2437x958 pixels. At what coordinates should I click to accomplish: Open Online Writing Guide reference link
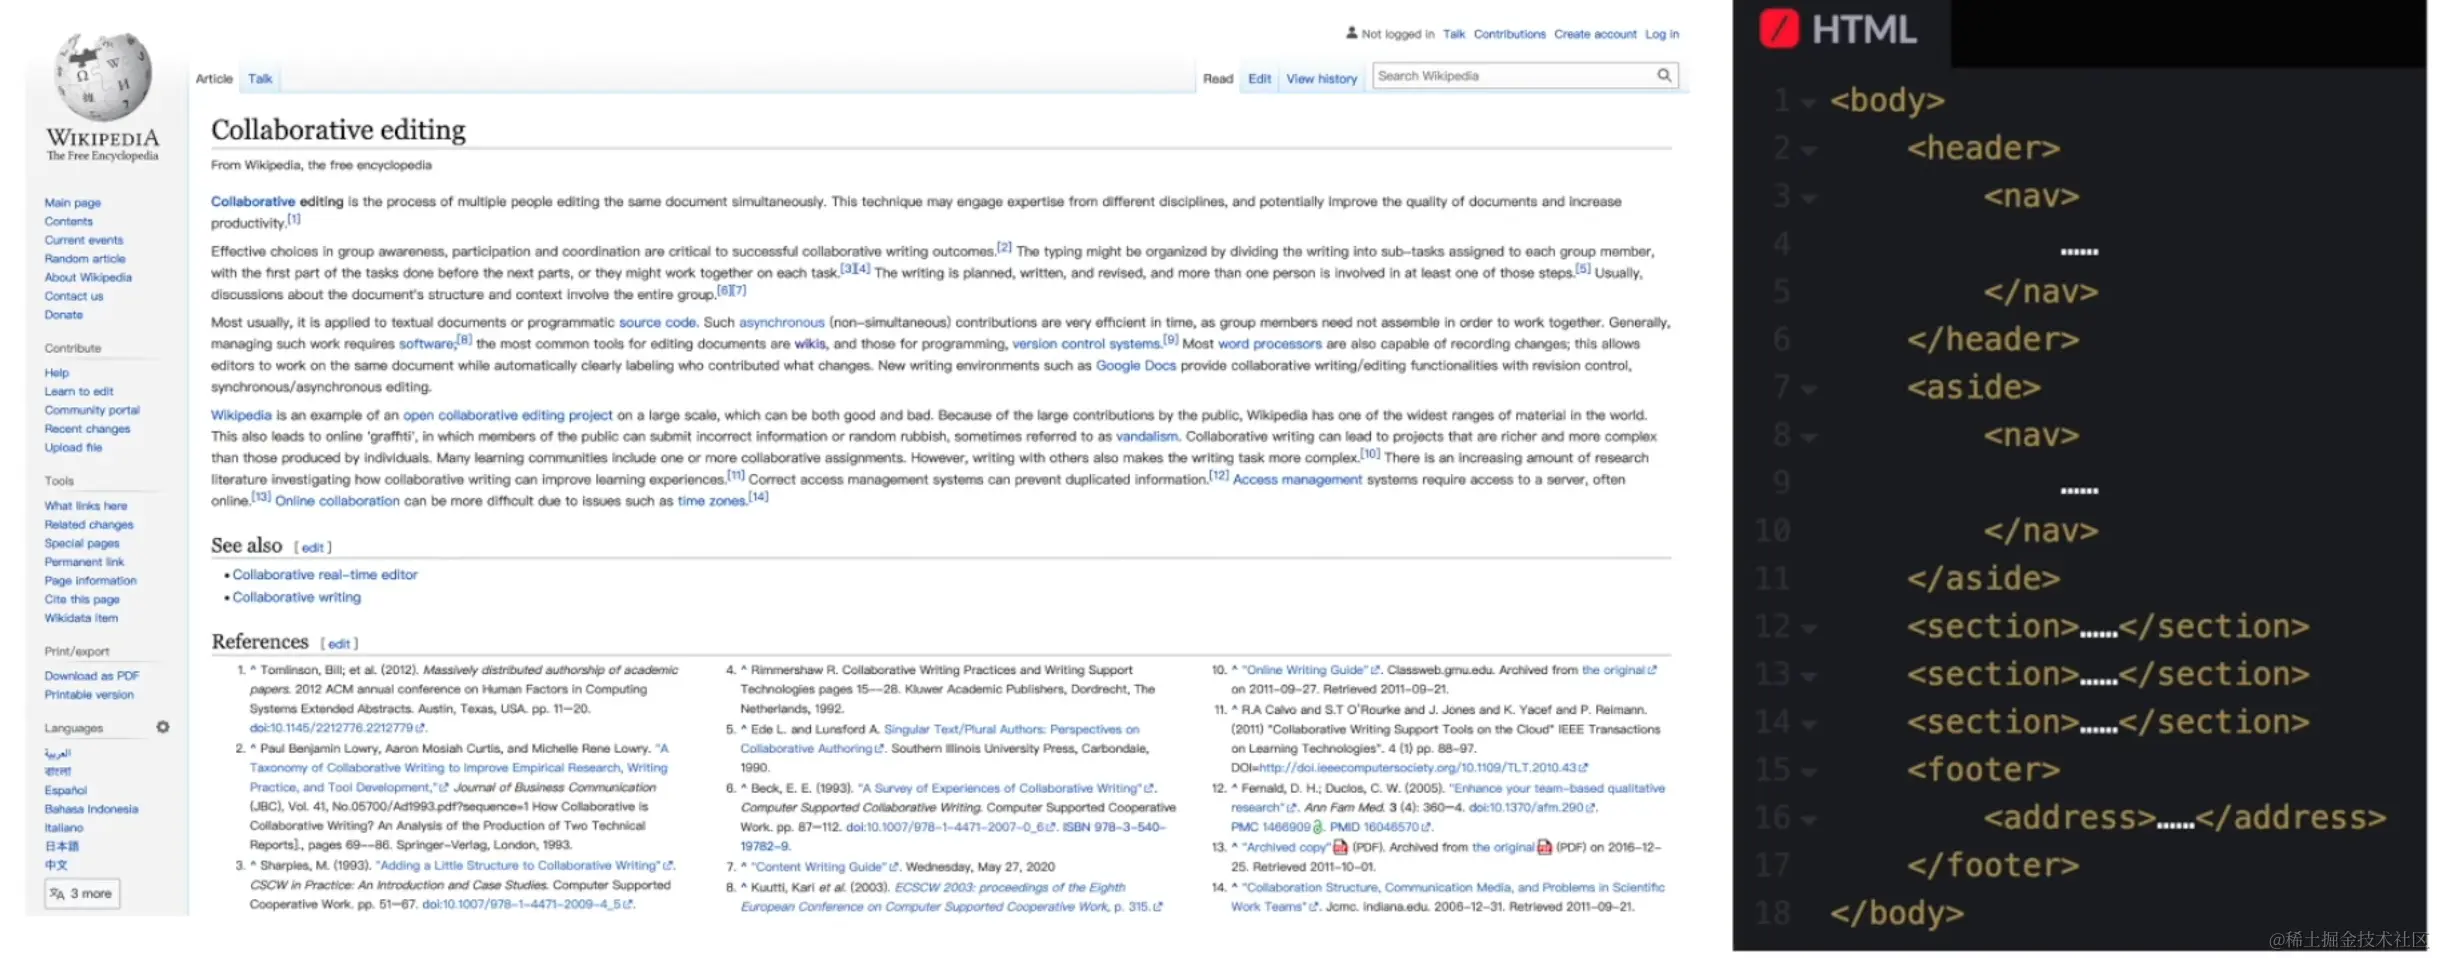(1304, 669)
